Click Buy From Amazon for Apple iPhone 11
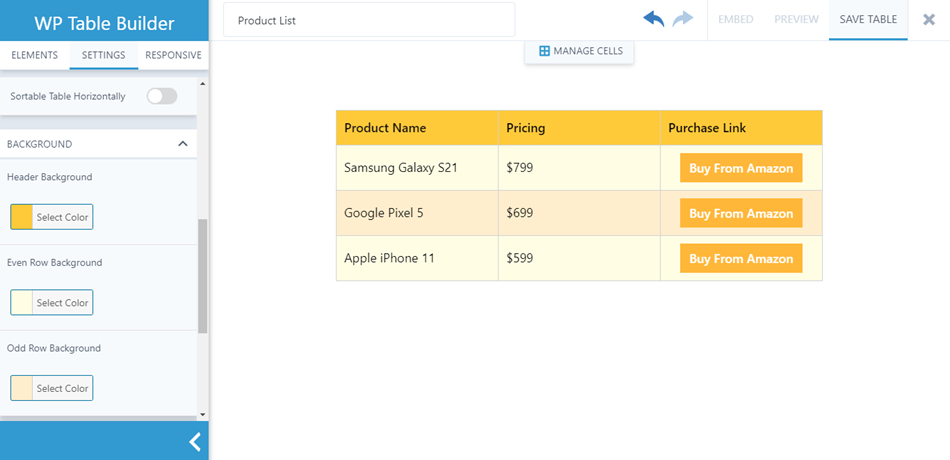 [741, 259]
